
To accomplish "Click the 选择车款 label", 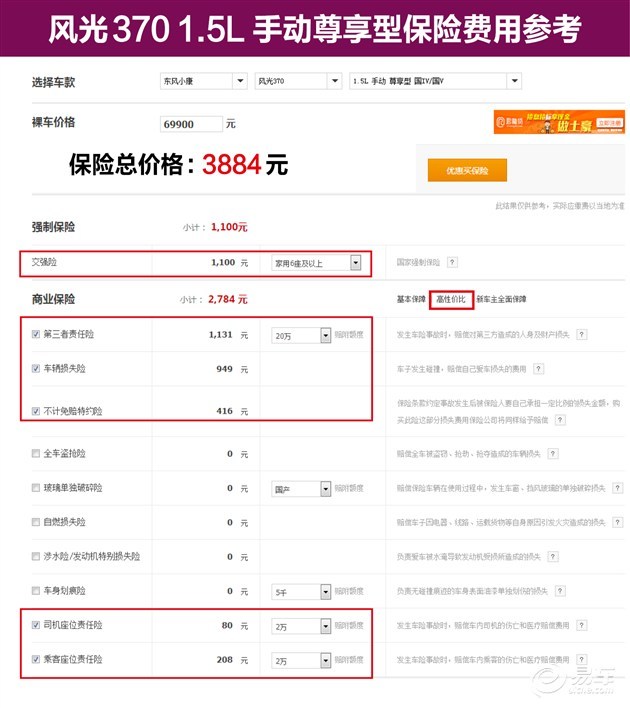I will coord(53,82).
